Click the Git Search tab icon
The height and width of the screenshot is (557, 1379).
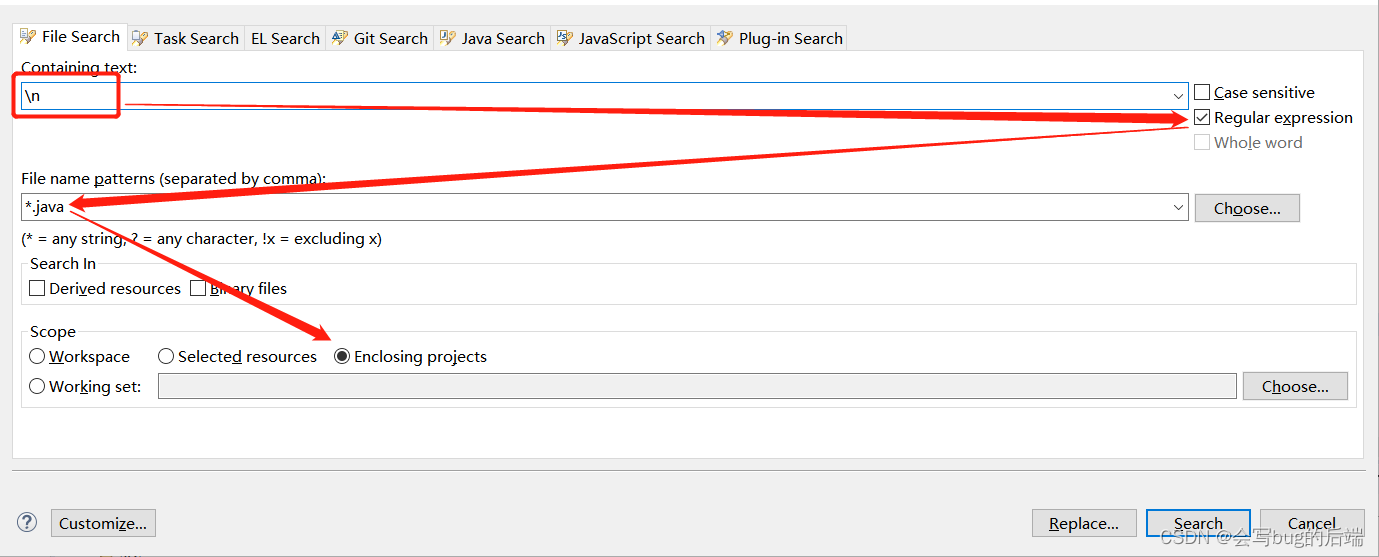coord(340,38)
